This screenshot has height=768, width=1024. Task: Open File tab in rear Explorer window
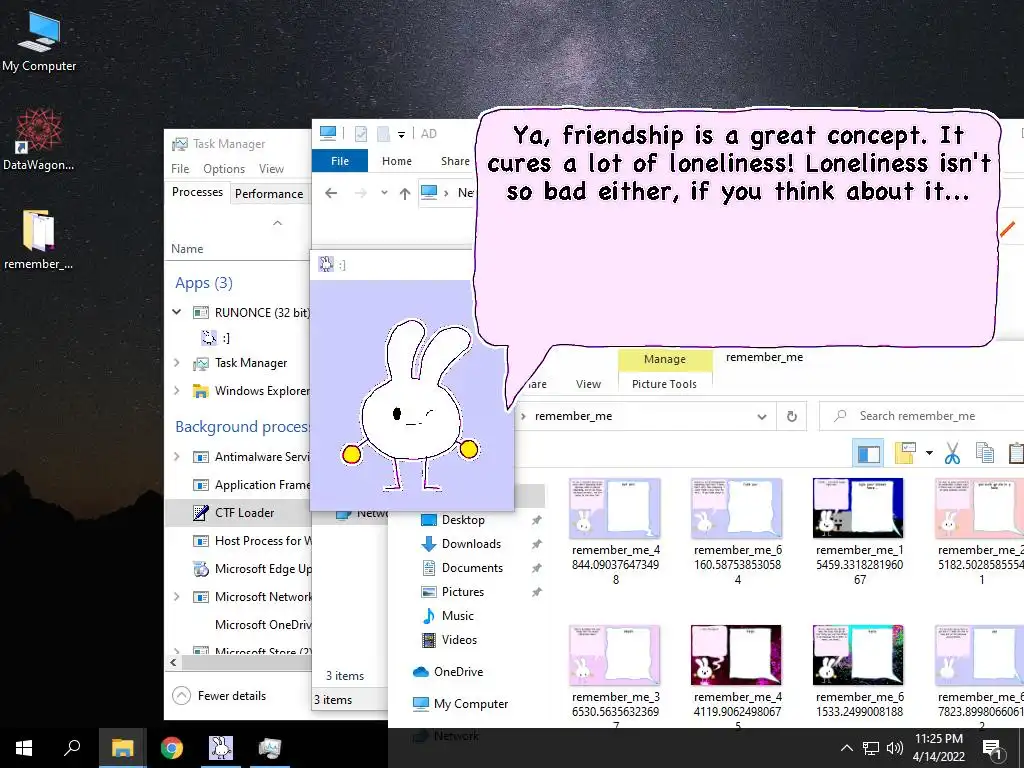(340, 161)
